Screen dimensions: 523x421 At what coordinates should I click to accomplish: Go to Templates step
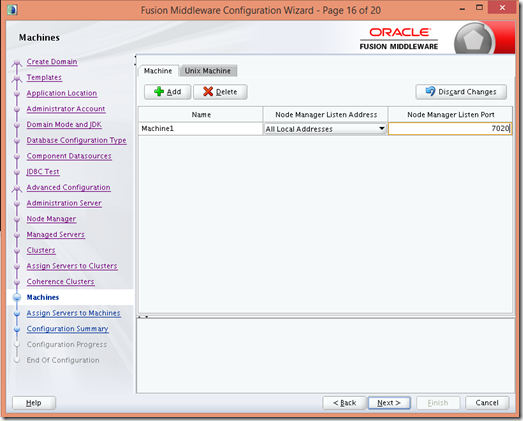[44, 77]
